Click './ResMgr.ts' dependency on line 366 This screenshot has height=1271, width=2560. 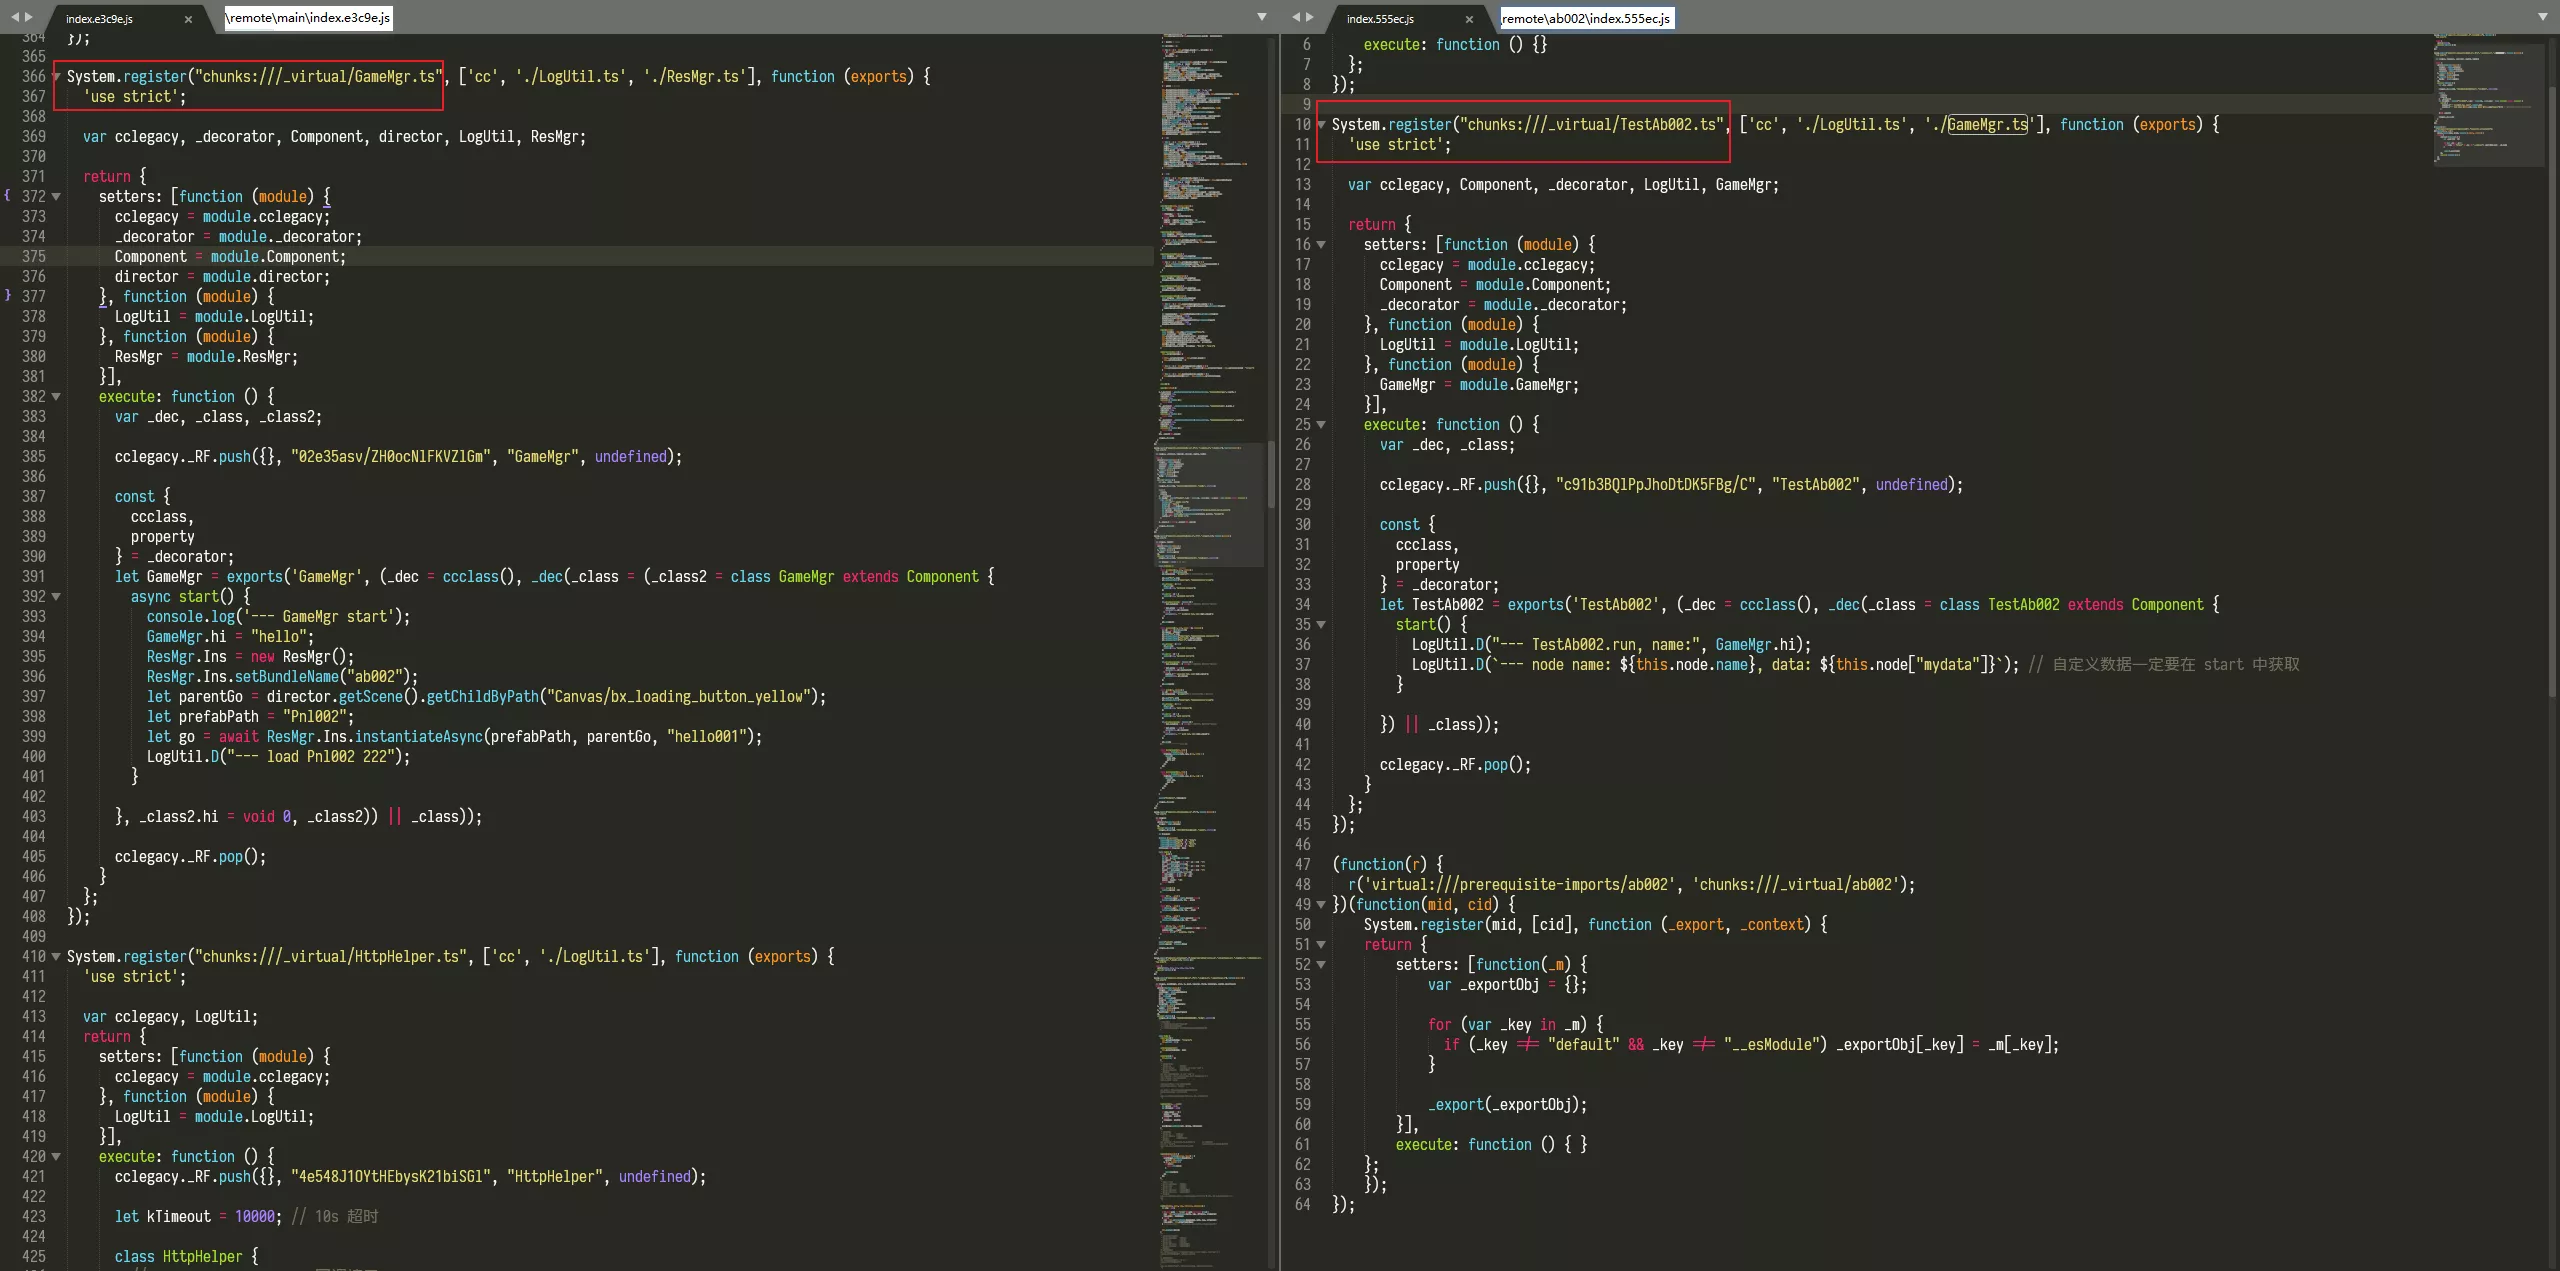[695, 77]
